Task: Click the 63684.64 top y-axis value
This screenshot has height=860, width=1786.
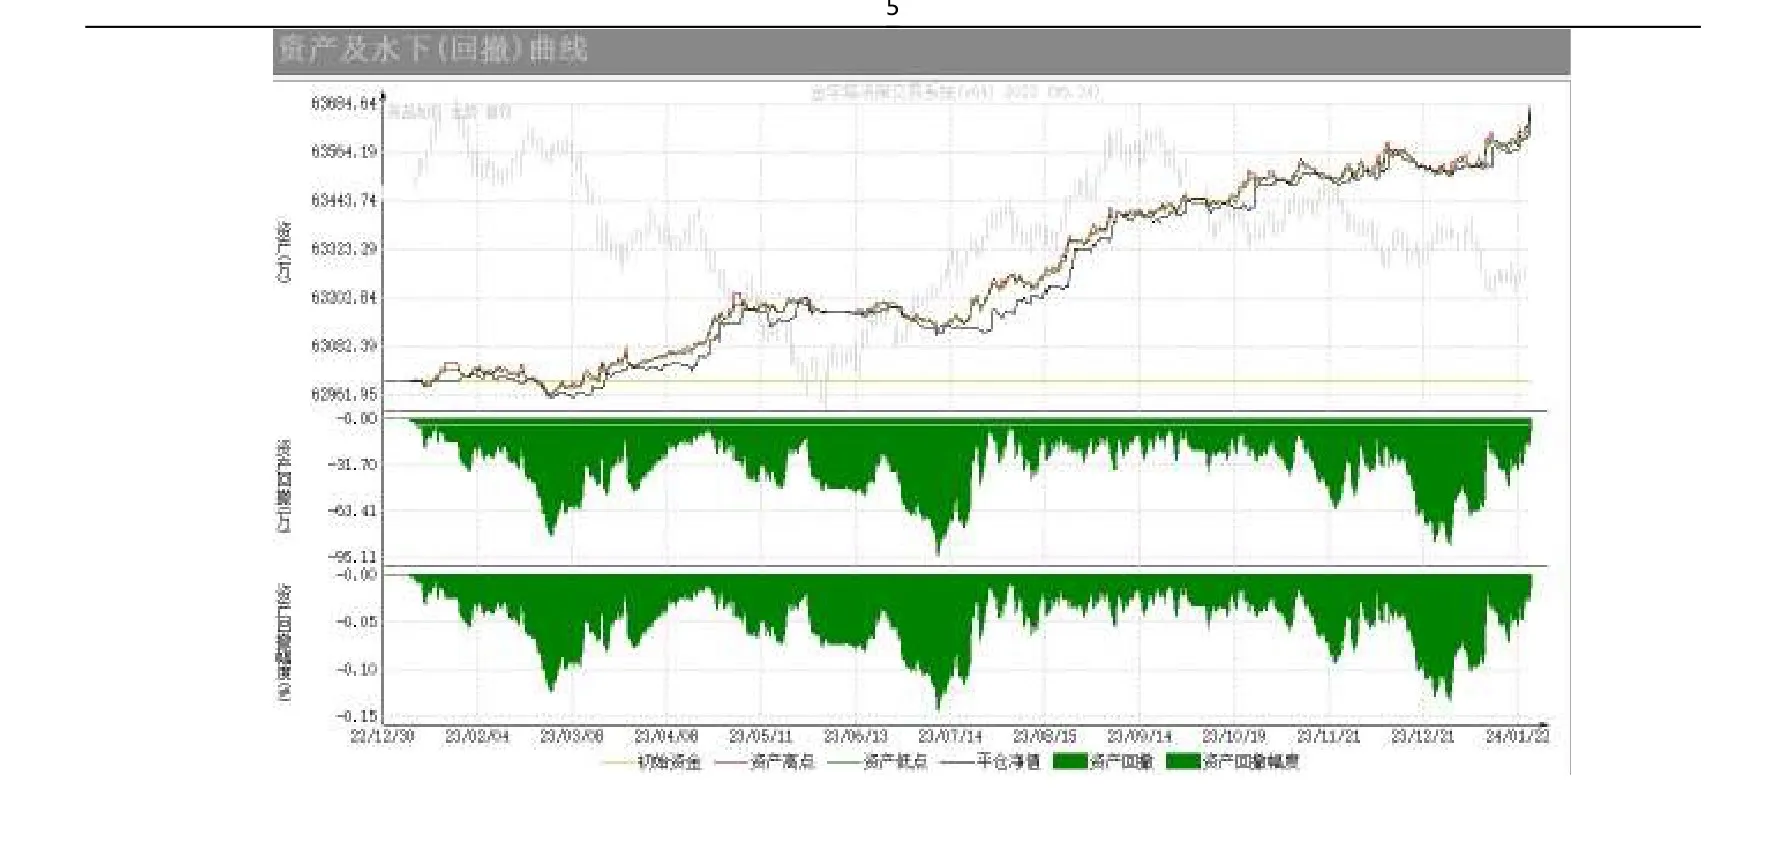Action: [x=344, y=103]
